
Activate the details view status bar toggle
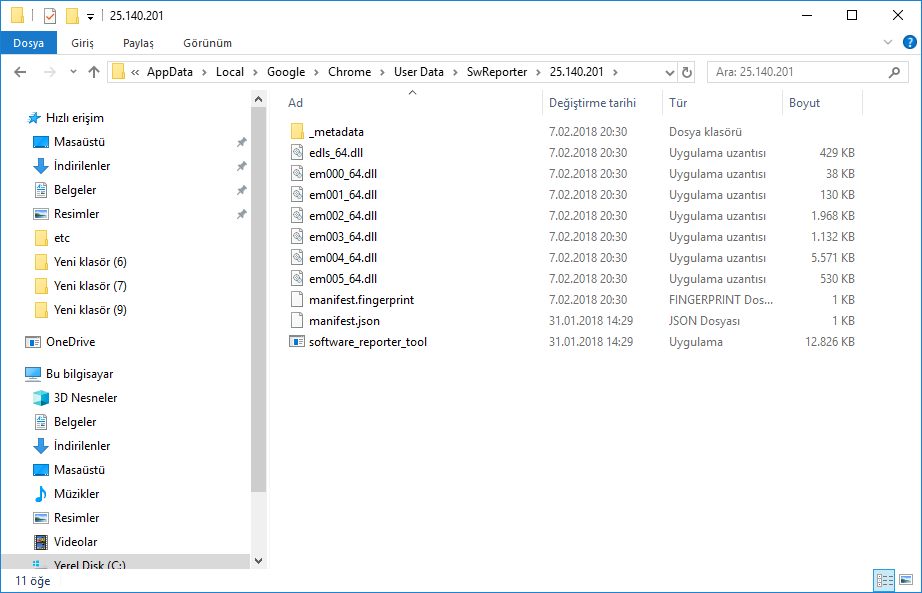pos(884,580)
